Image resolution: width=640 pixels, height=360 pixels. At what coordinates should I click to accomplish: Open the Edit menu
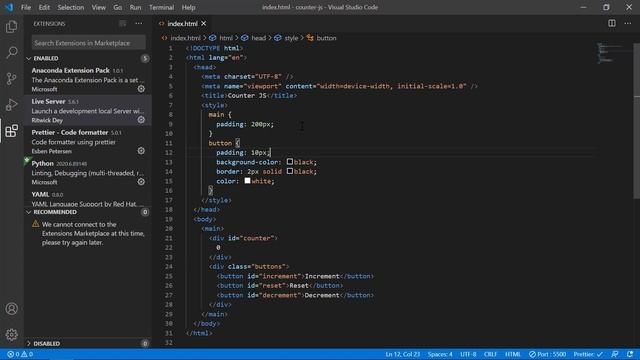point(44,7)
